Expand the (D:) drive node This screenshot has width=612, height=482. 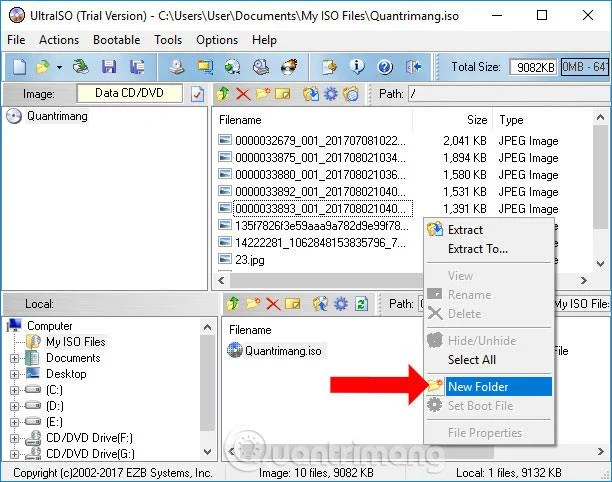[x=14, y=406]
